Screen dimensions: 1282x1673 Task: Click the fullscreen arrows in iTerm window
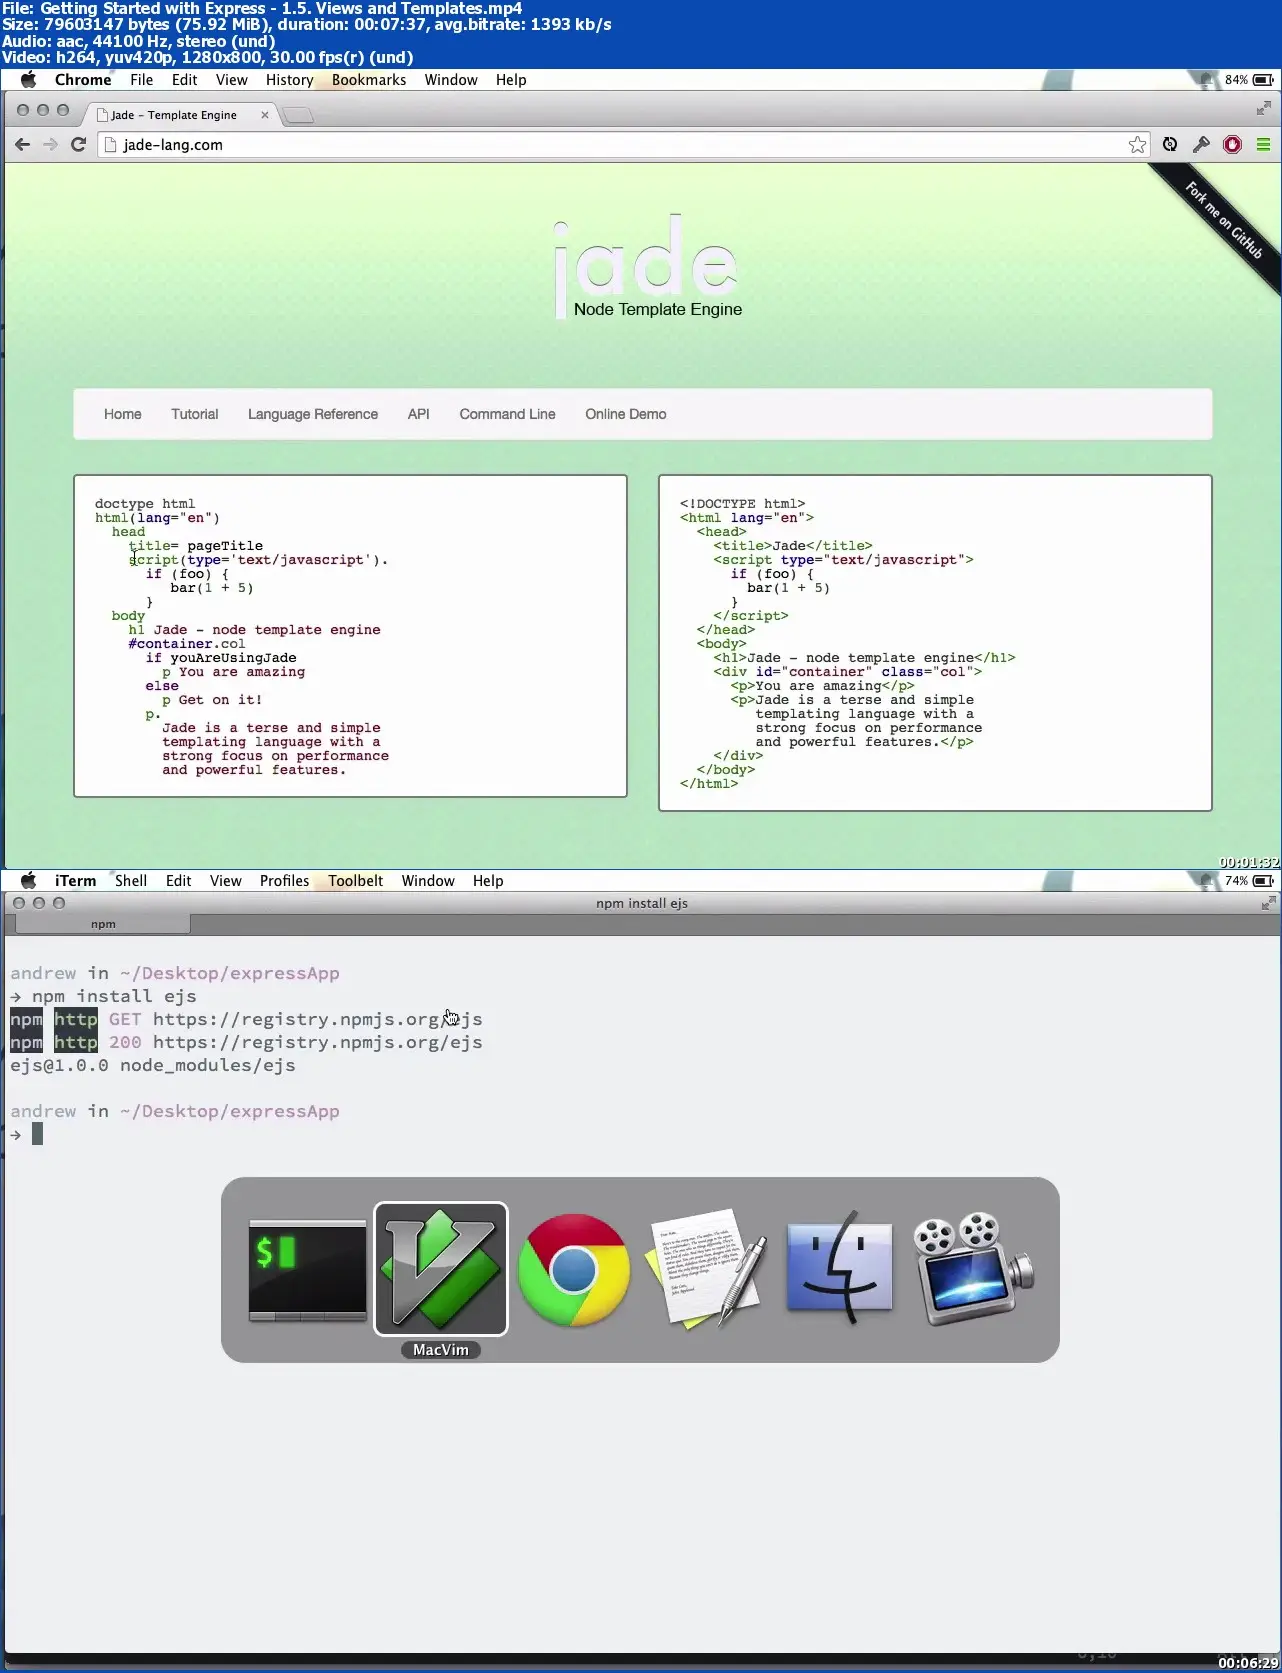click(x=1268, y=903)
